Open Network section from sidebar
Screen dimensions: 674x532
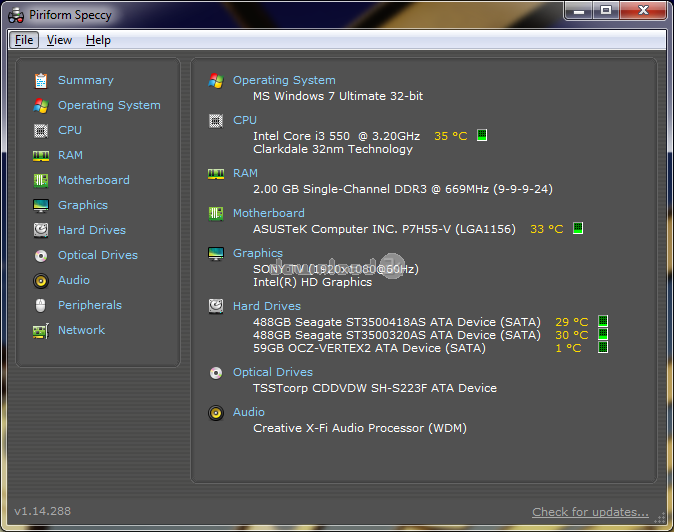tap(81, 330)
